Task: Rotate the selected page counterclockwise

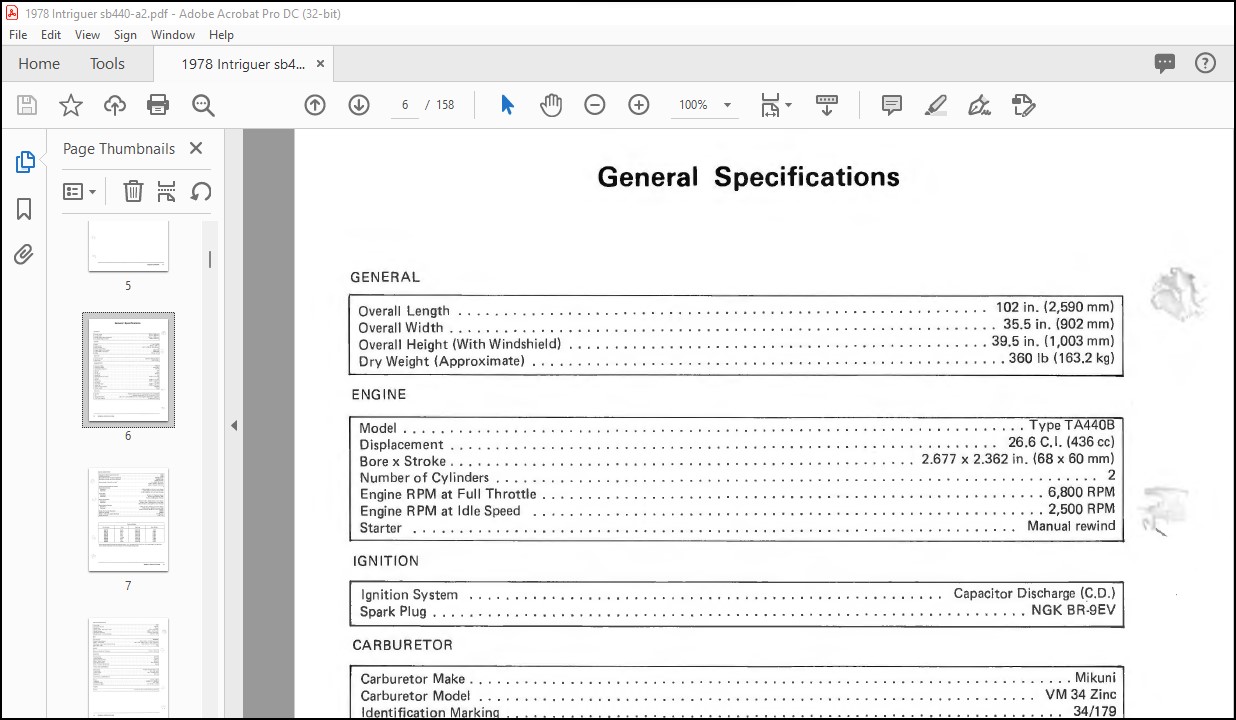Action: click(201, 191)
